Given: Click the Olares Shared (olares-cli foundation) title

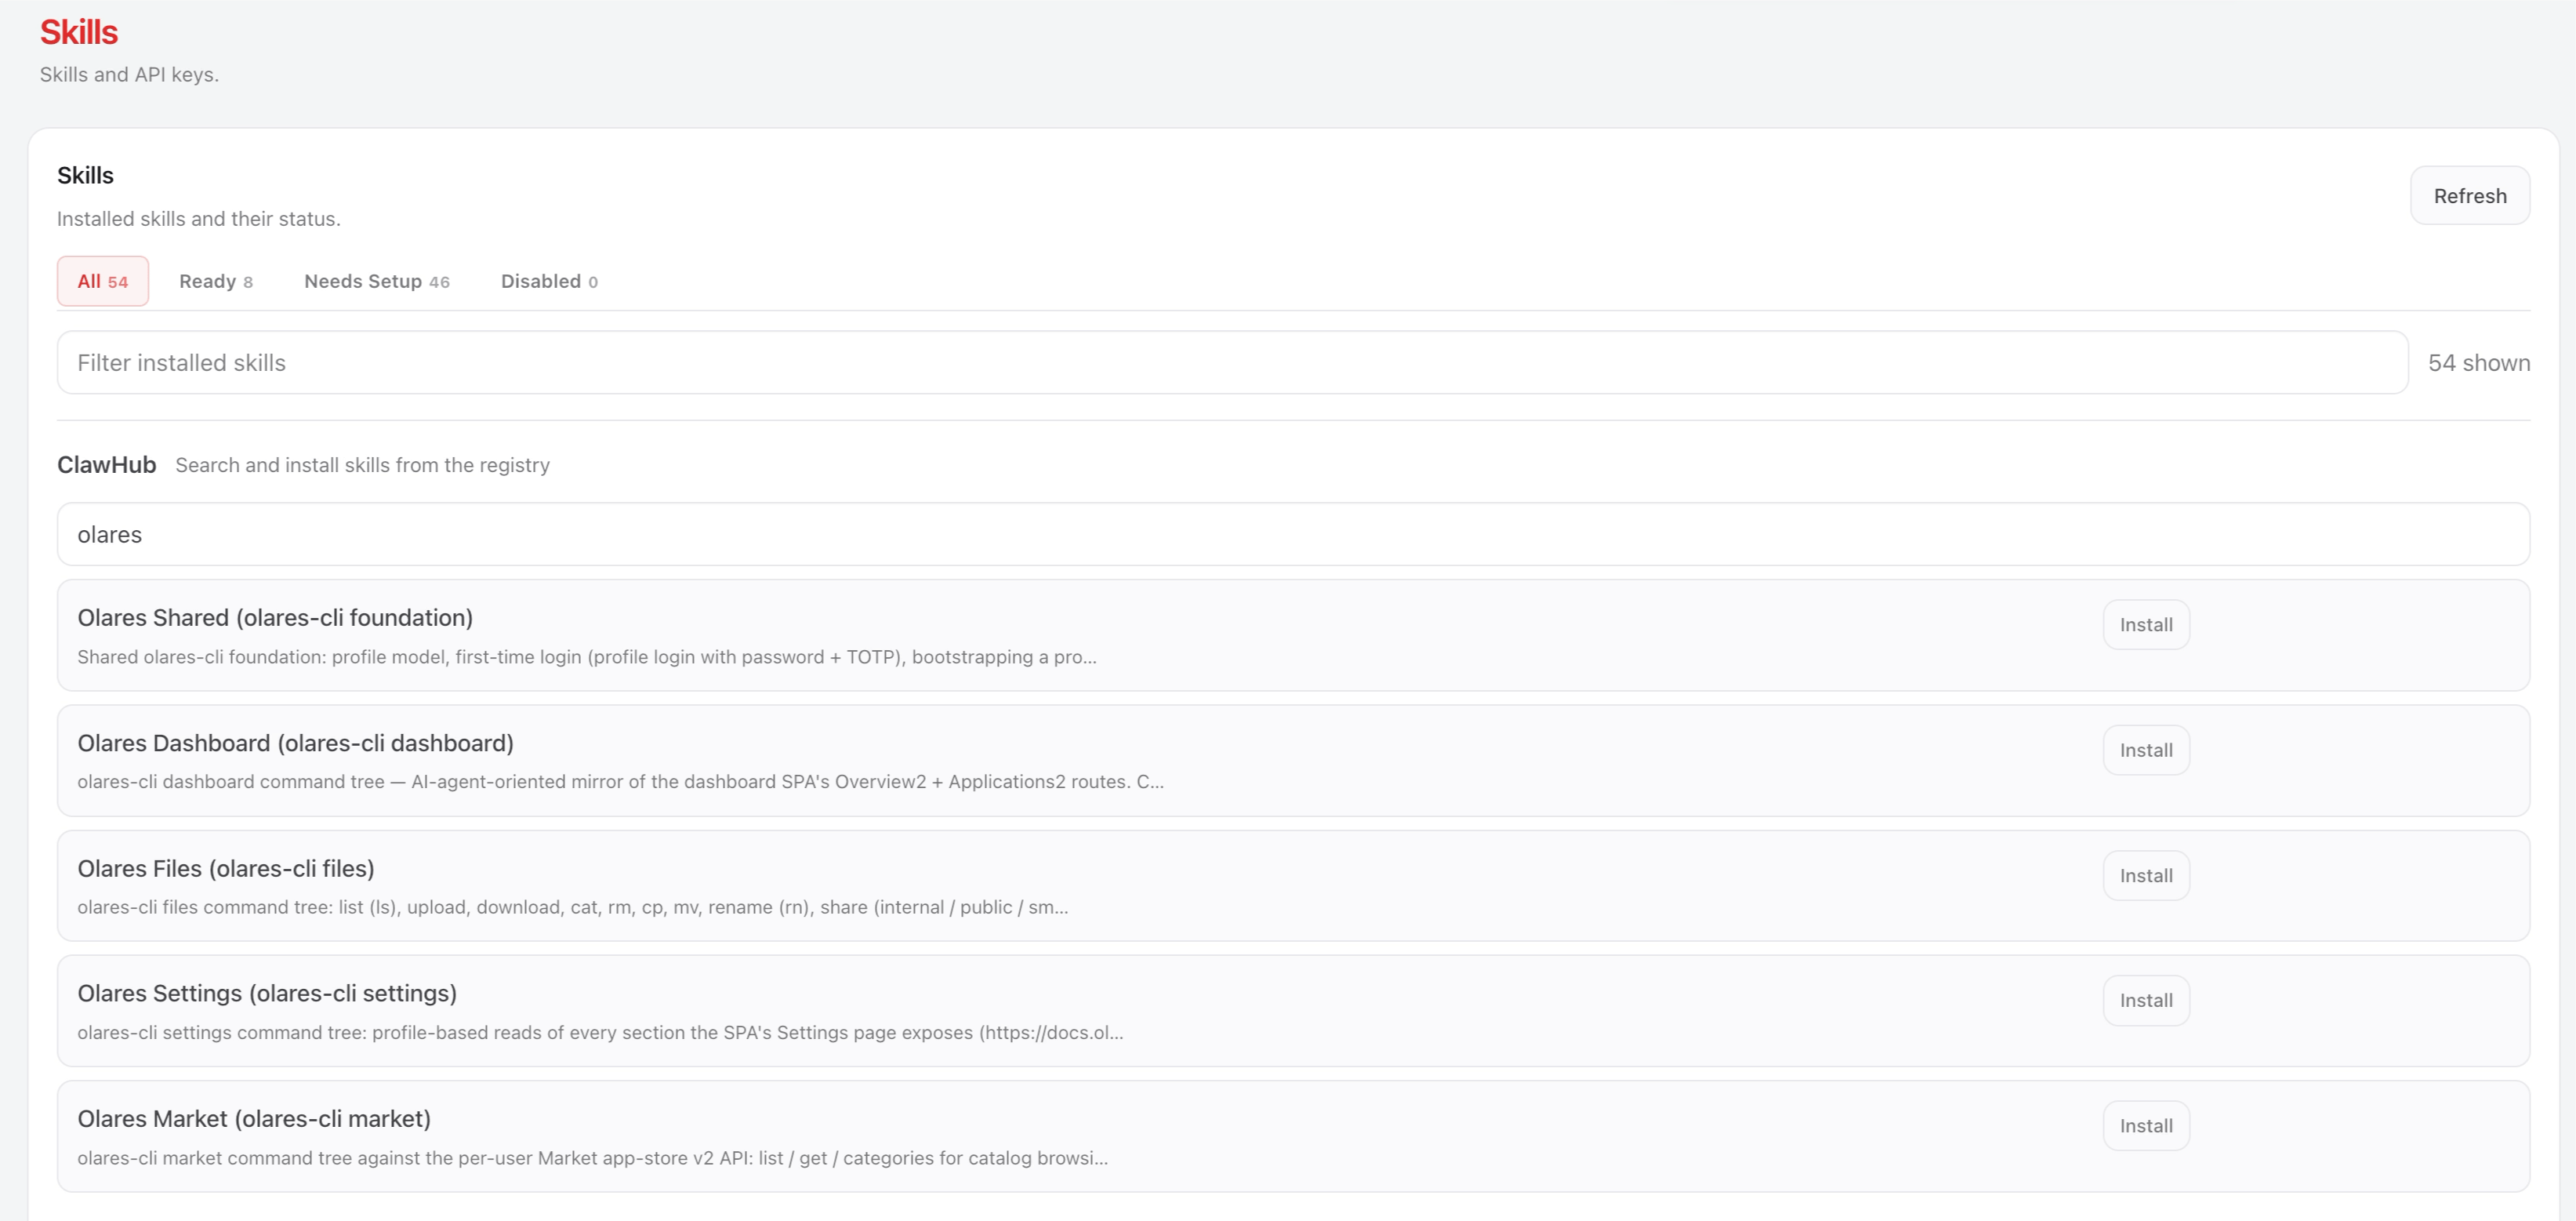Looking at the screenshot, I should [x=275, y=618].
